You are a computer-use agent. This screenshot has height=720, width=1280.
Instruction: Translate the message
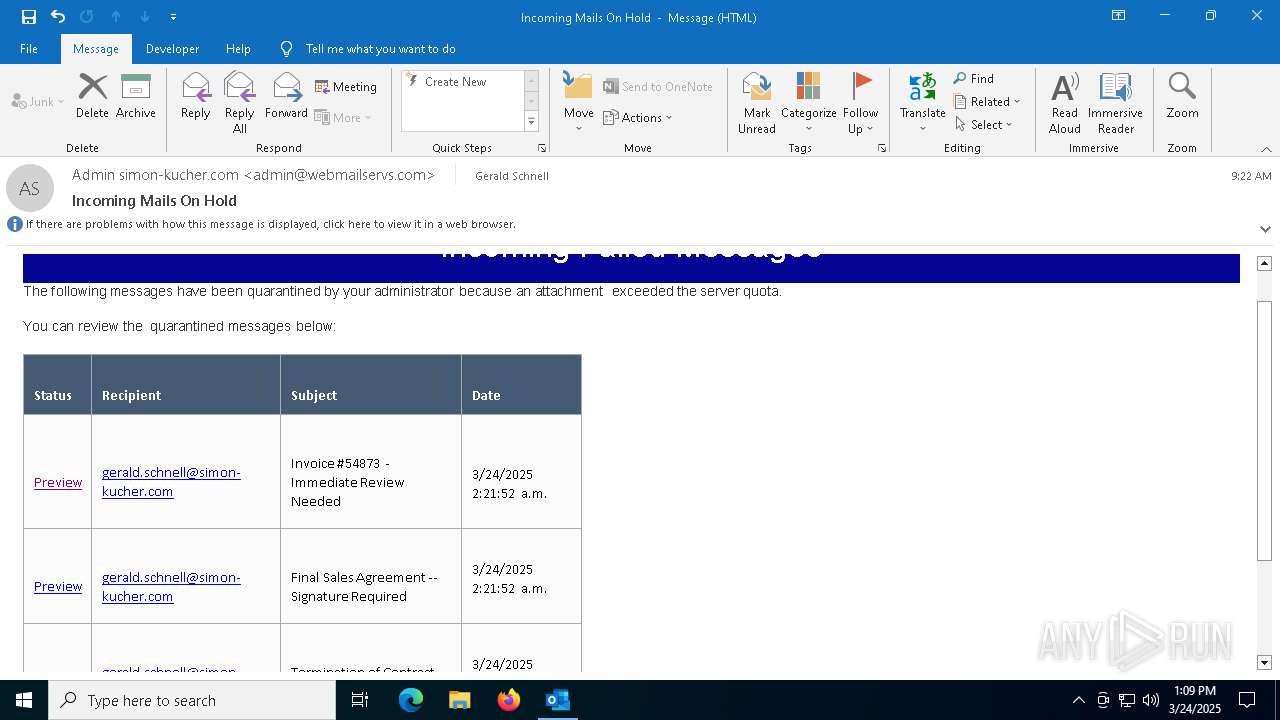point(922,102)
